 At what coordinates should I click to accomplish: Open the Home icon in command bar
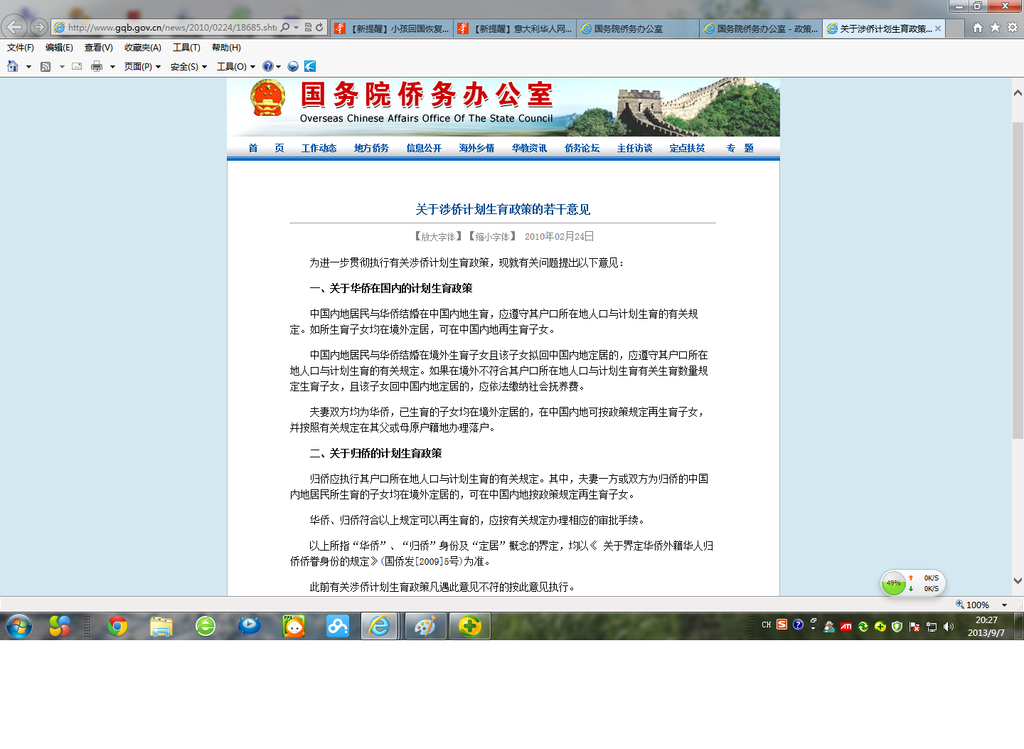pos(12,66)
